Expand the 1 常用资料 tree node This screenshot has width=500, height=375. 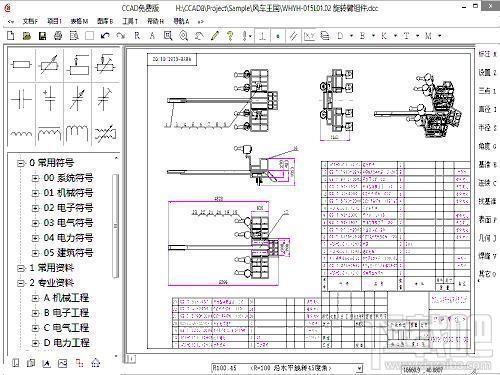click(21, 268)
